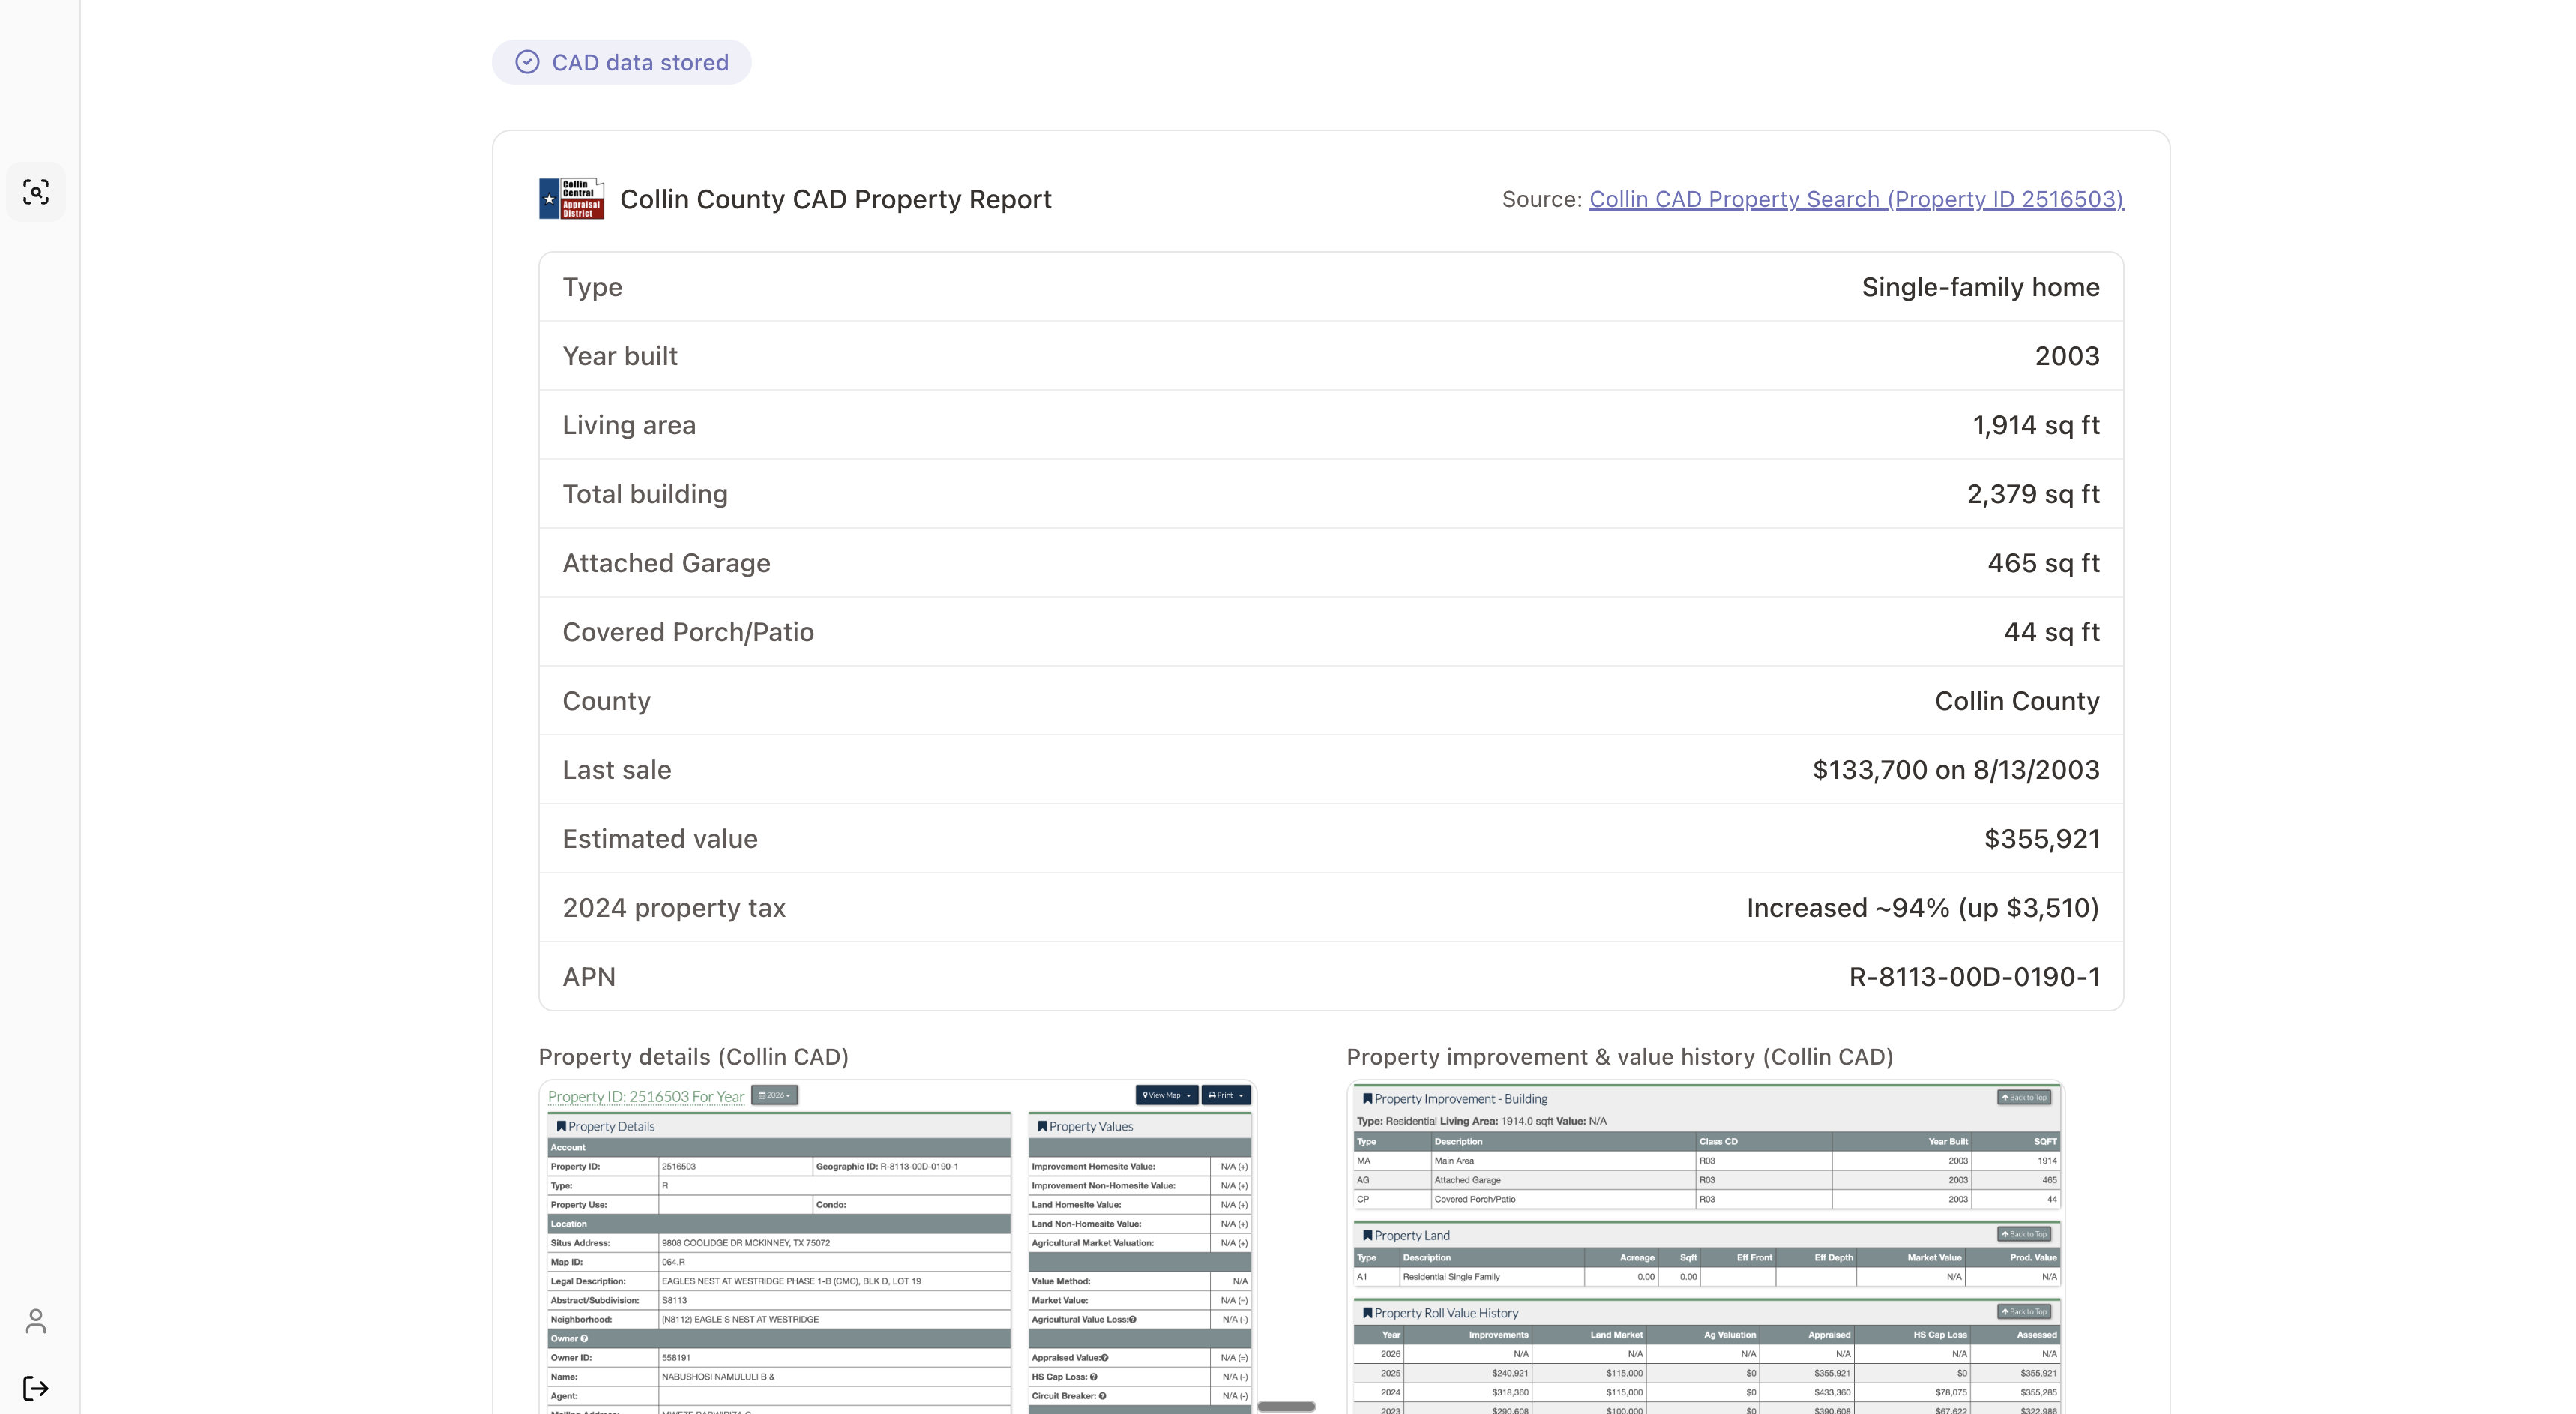Click the logout icon in sidebar

pos(36,1388)
